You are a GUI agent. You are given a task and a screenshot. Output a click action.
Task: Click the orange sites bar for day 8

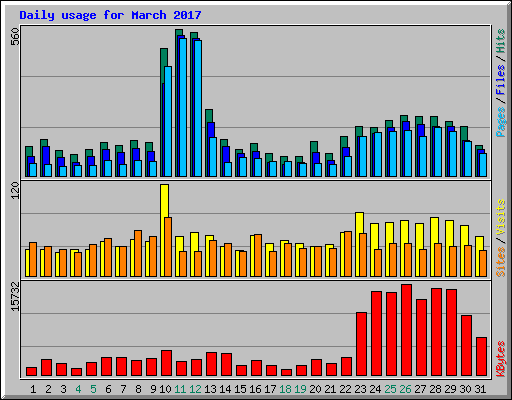pos(138,253)
